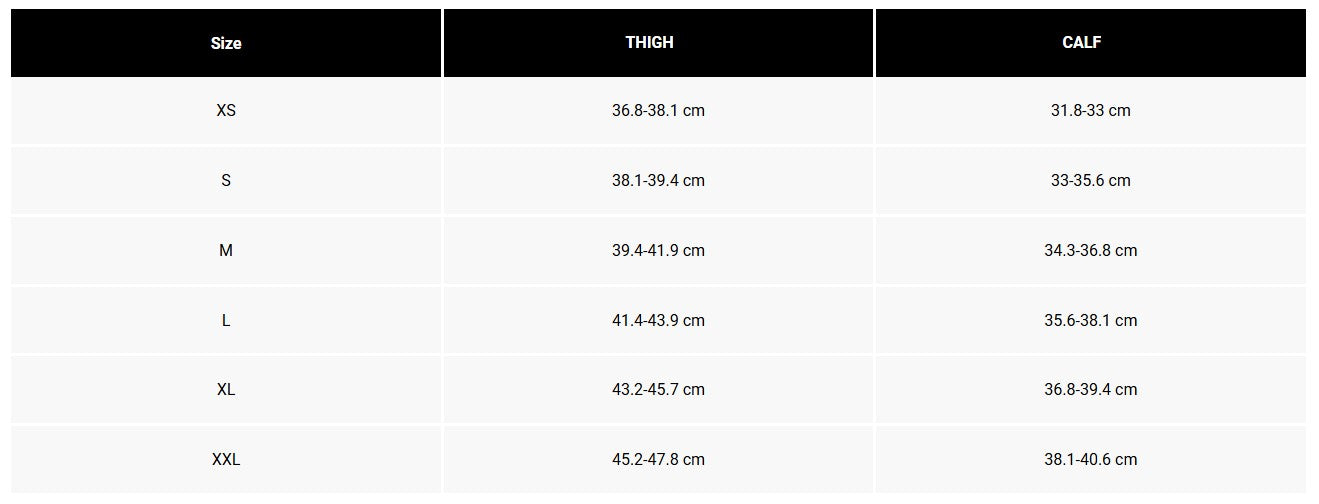Click thigh value 41.4-43.9 cm
The width and height of the screenshot is (1319, 504).
click(x=658, y=320)
